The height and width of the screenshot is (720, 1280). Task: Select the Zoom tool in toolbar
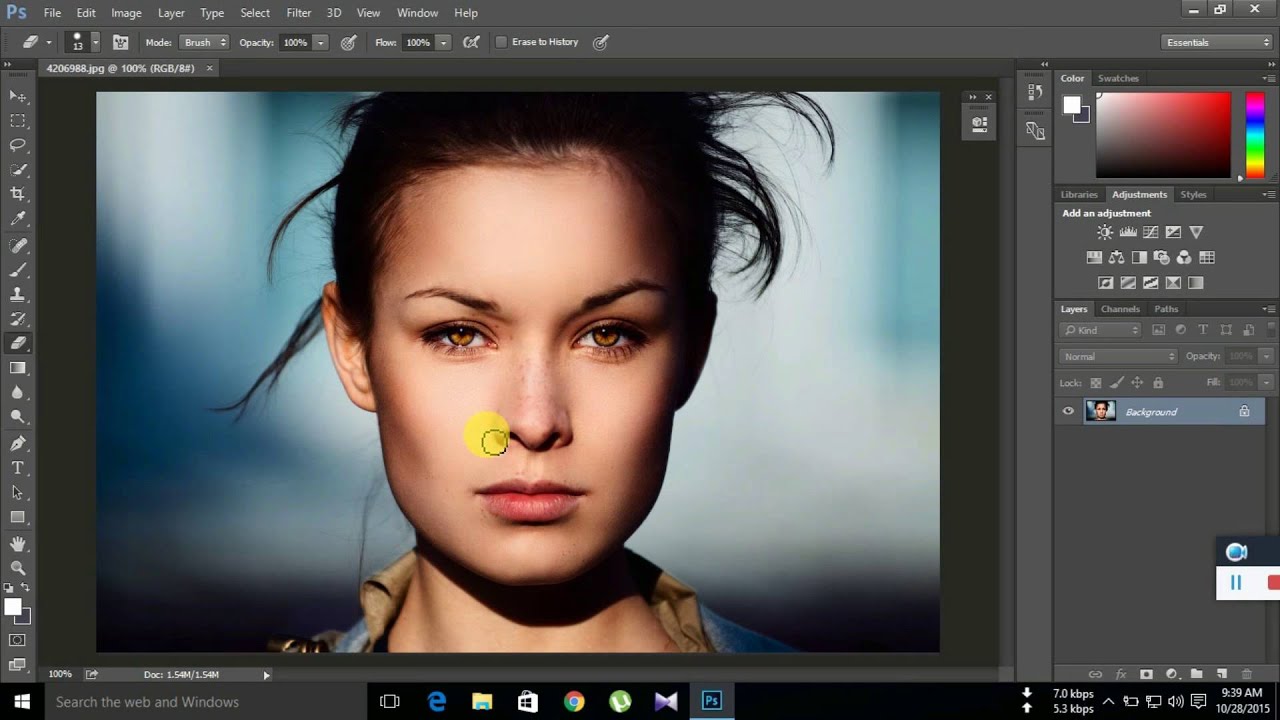tap(18, 567)
